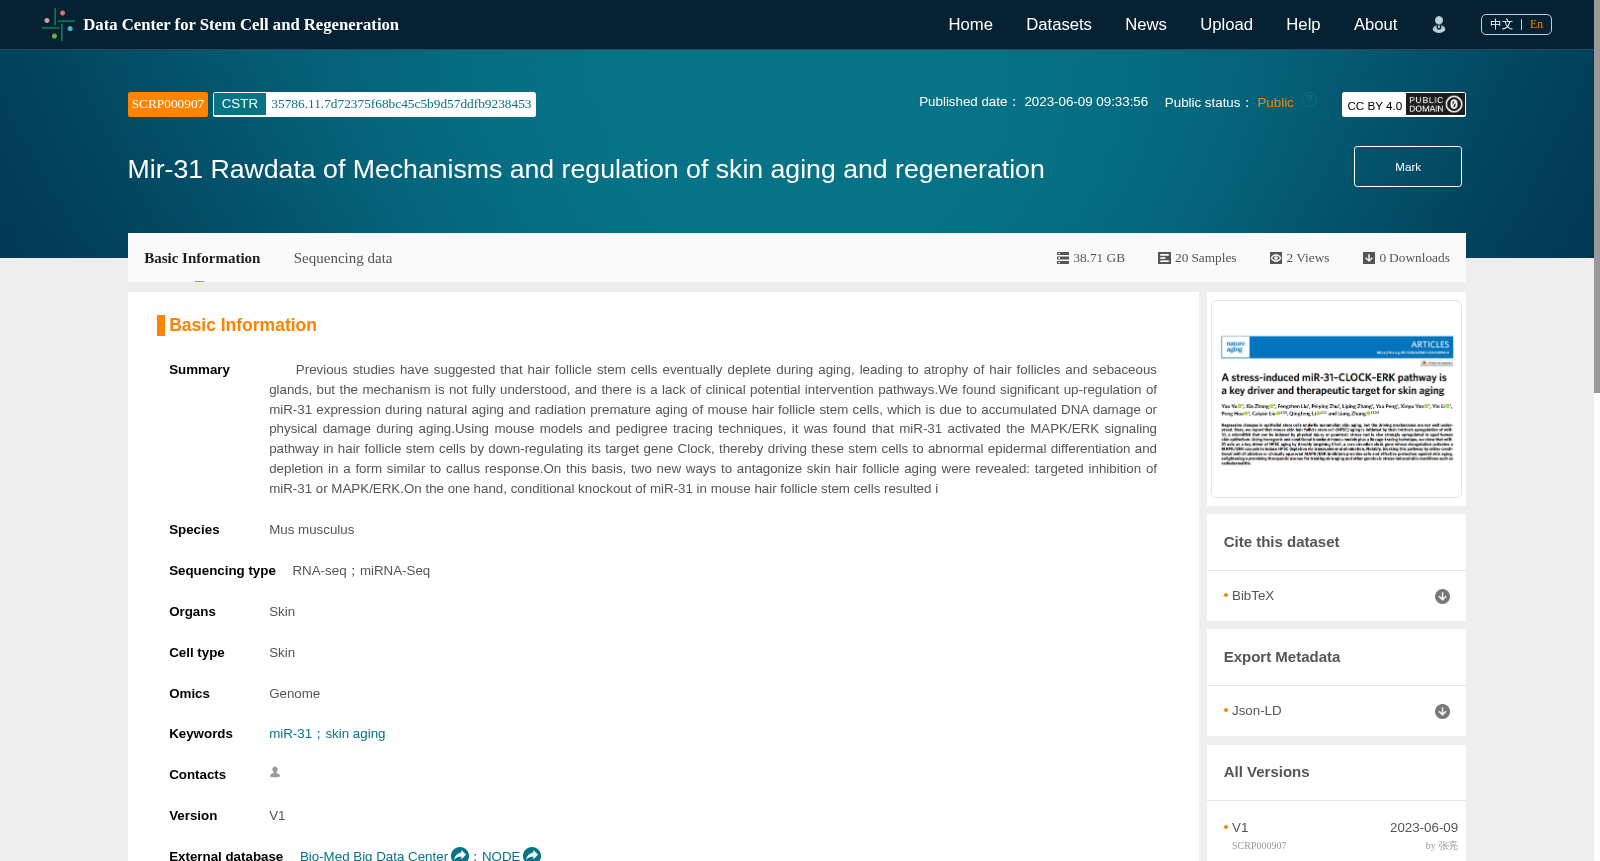Follow the skin aging keyword link
Viewport: 1600px width, 861px height.
click(355, 734)
